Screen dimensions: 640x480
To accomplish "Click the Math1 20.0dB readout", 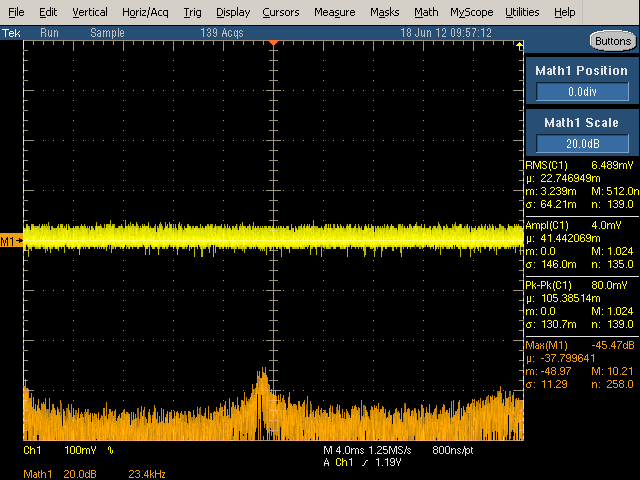I will [x=60, y=474].
